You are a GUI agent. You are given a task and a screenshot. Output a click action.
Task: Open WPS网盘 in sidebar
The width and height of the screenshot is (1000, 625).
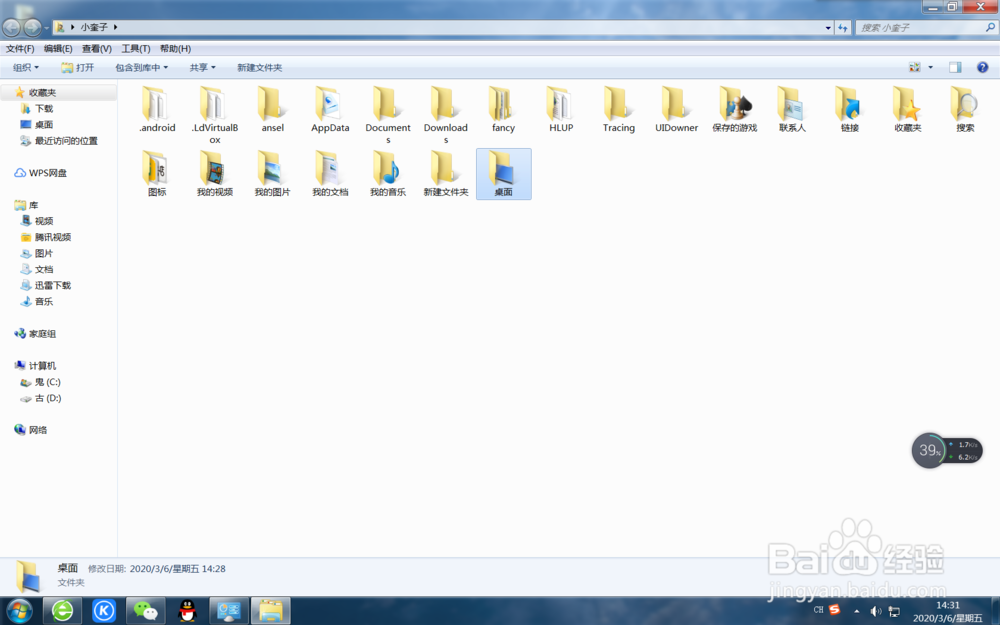click(48, 173)
